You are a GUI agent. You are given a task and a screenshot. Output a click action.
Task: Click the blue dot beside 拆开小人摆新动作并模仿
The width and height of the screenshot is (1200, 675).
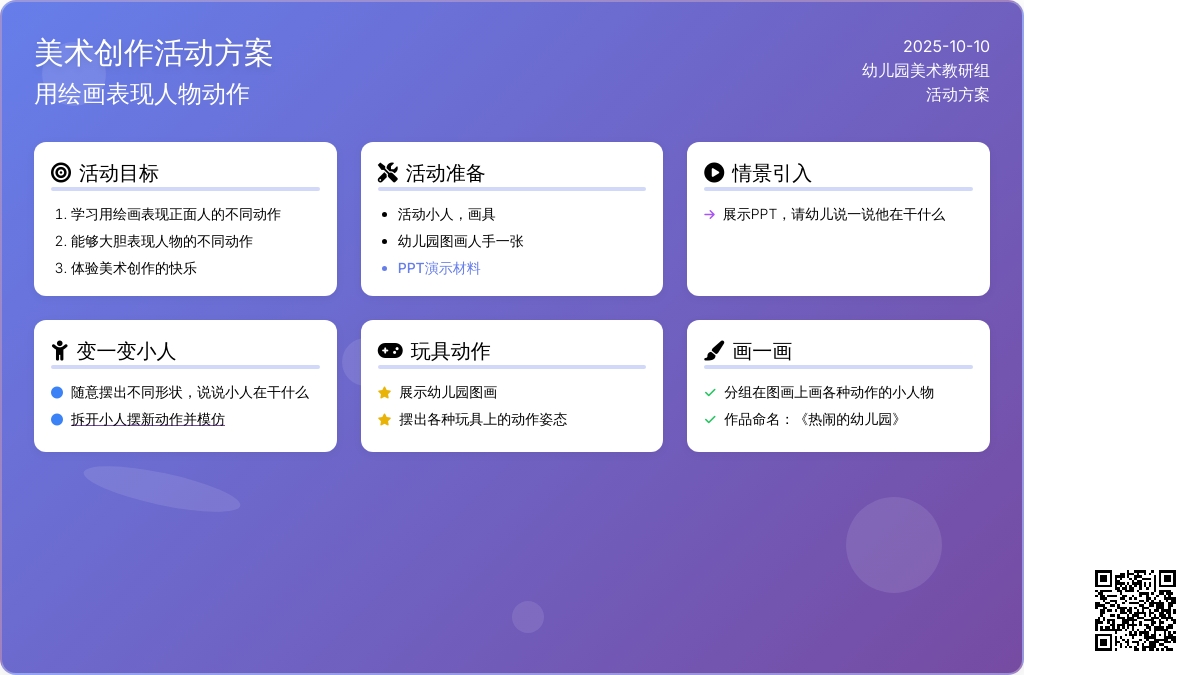pyautogui.click(x=57, y=420)
